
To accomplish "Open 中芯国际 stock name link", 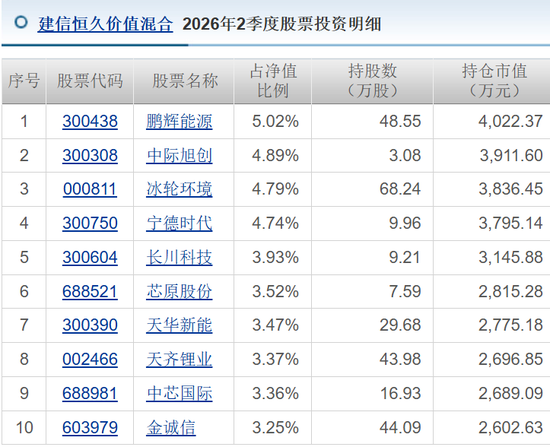I will [x=179, y=393].
